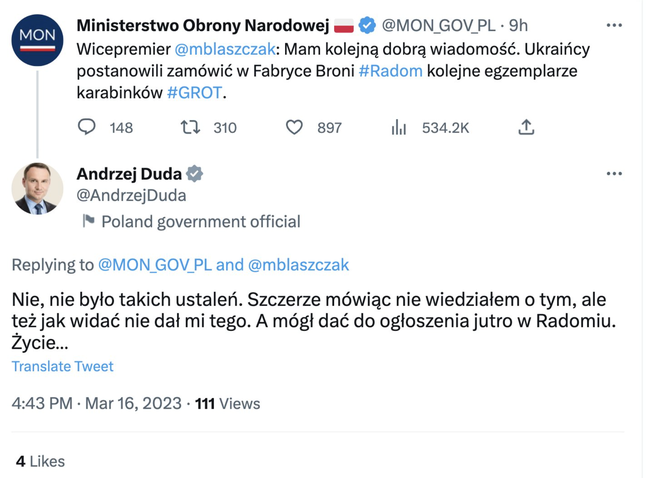
Task: Click the tweet timestamp 4:43 PM · Mar 16, 2023
Action: pos(97,403)
